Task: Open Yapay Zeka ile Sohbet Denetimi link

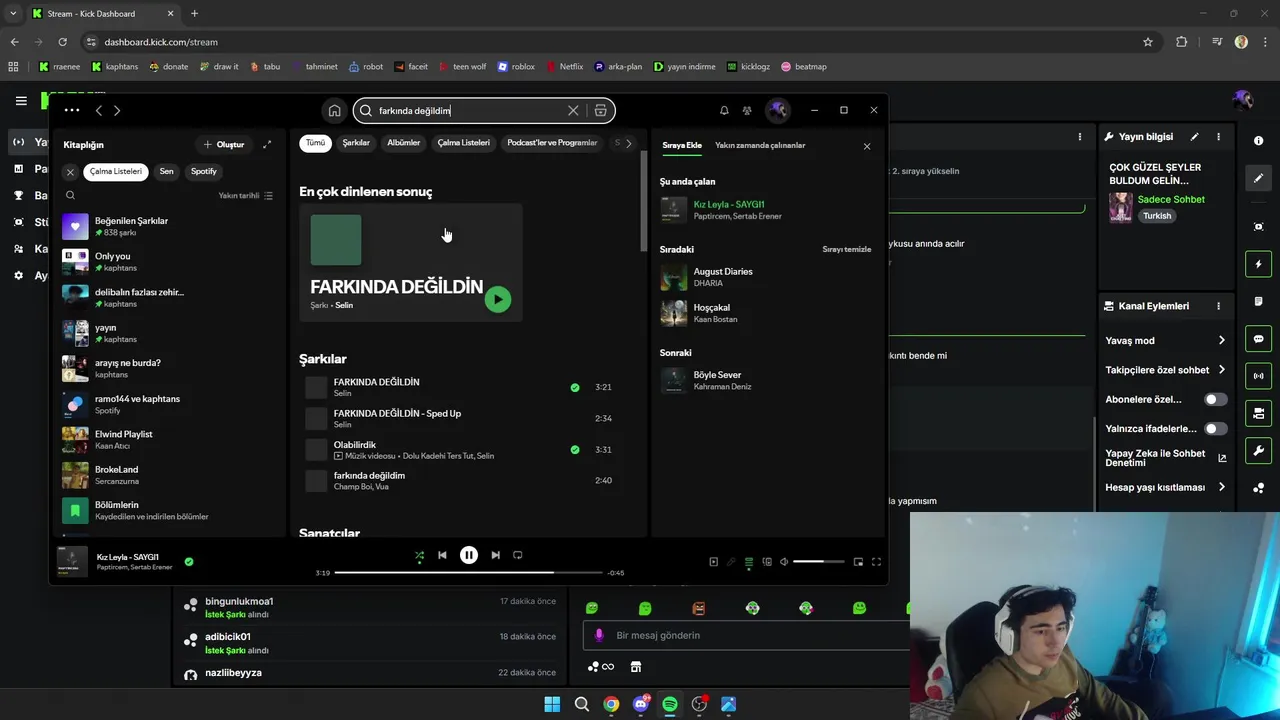Action: pos(1165,458)
